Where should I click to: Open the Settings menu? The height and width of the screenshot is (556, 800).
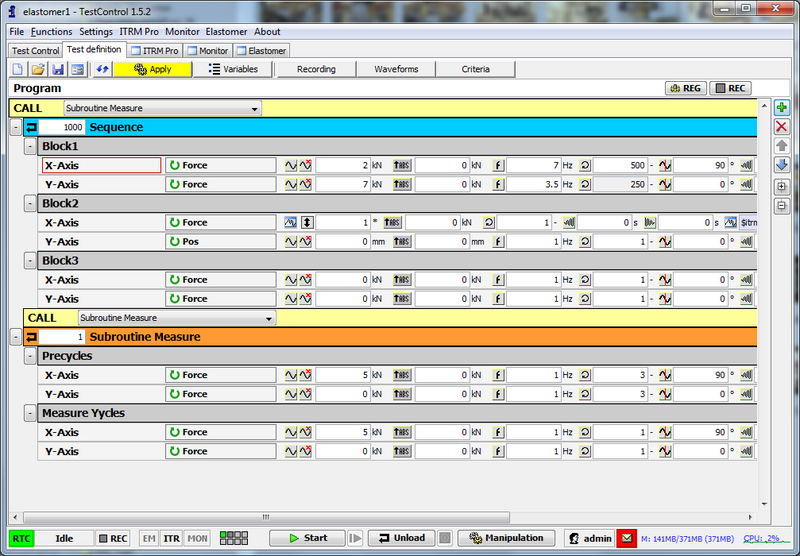pos(95,32)
